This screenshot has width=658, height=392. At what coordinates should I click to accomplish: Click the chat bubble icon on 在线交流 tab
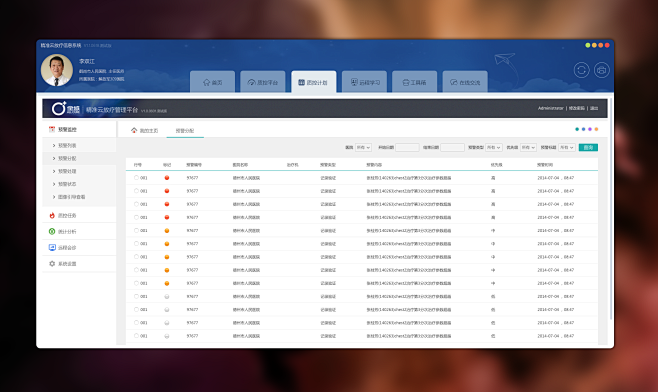coord(454,82)
